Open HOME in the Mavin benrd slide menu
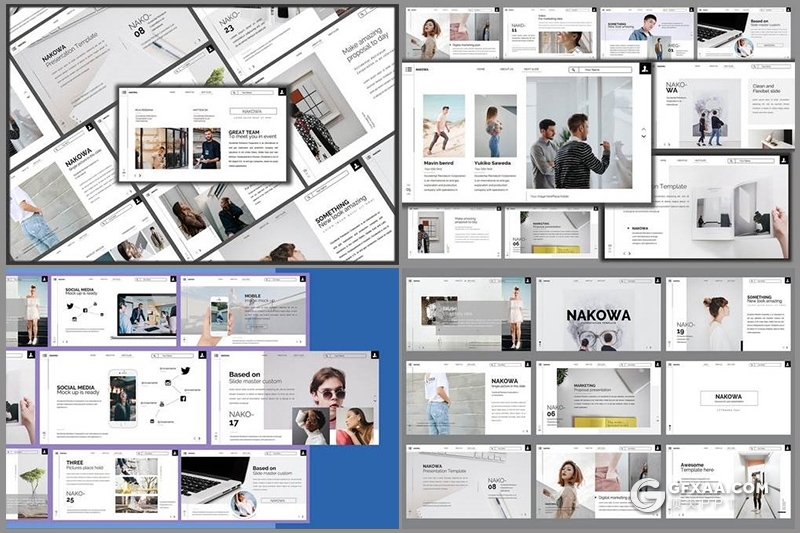 (481, 70)
